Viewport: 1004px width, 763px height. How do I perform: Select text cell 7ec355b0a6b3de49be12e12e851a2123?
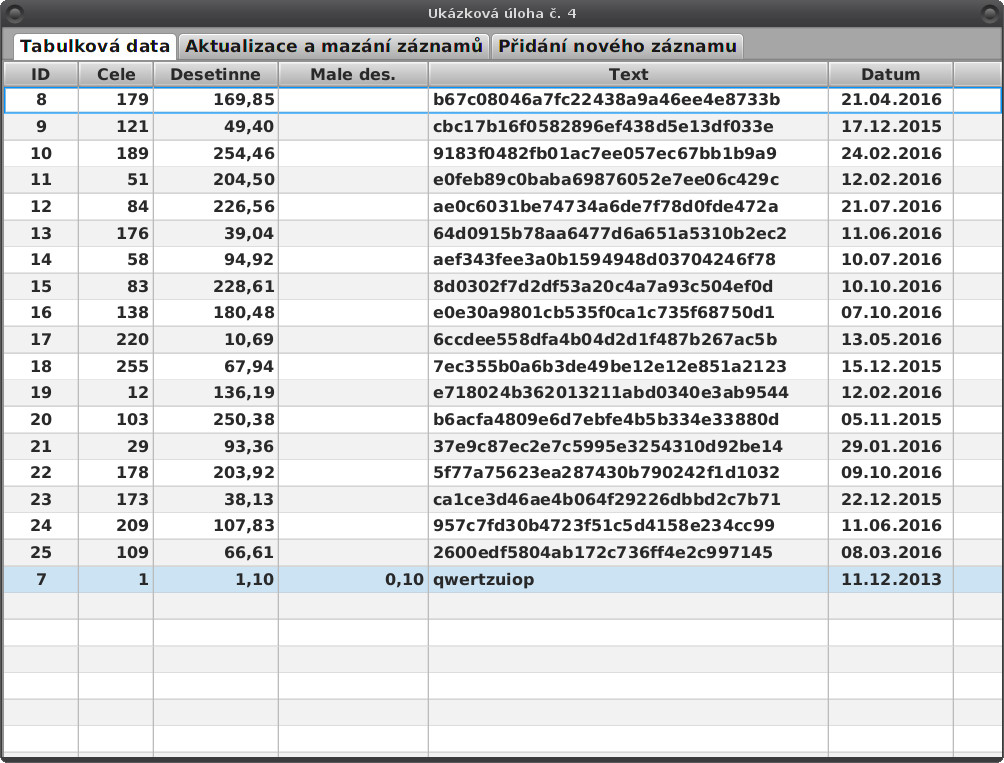tap(628, 367)
